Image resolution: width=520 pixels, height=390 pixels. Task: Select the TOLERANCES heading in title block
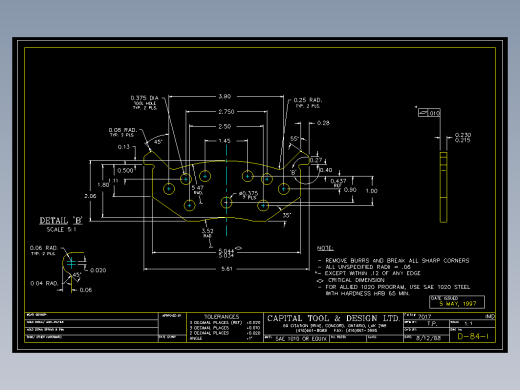[x=222, y=317]
